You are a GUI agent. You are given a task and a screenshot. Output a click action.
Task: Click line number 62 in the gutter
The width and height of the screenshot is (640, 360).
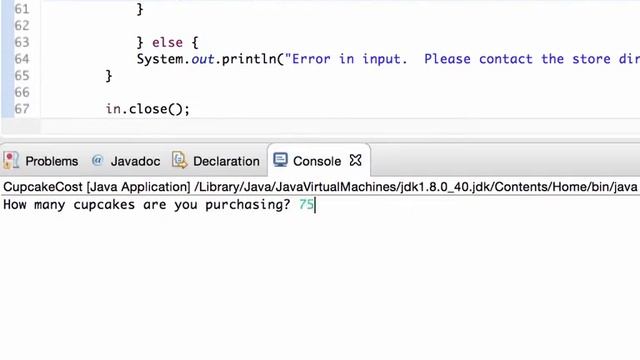coord(22,26)
